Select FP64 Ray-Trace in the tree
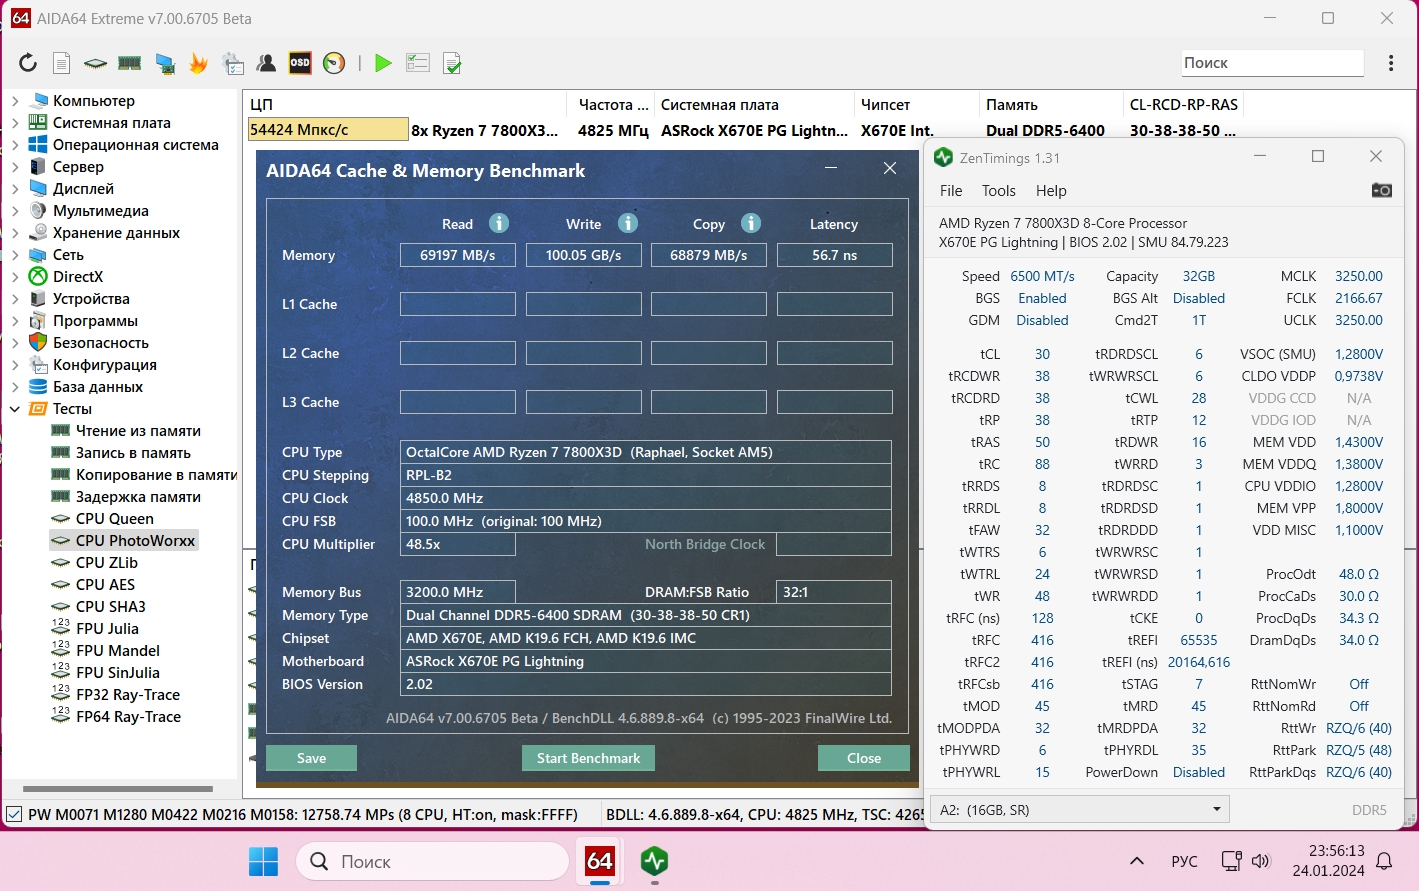 click(128, 717)
